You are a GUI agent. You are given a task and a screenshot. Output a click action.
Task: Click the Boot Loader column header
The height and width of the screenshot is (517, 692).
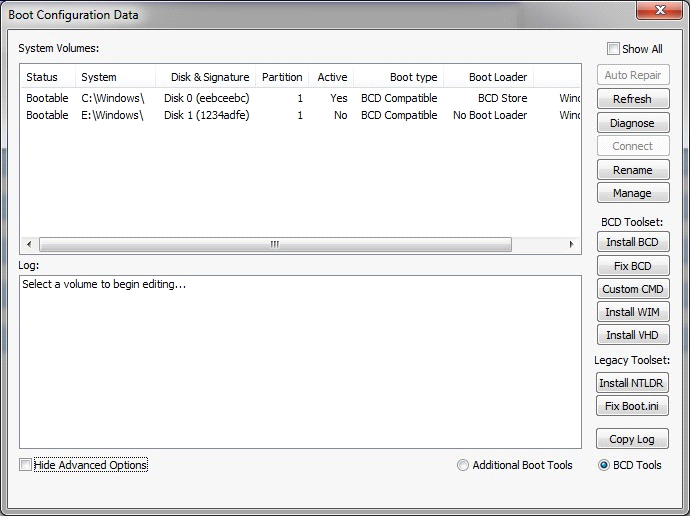[489, 77]
